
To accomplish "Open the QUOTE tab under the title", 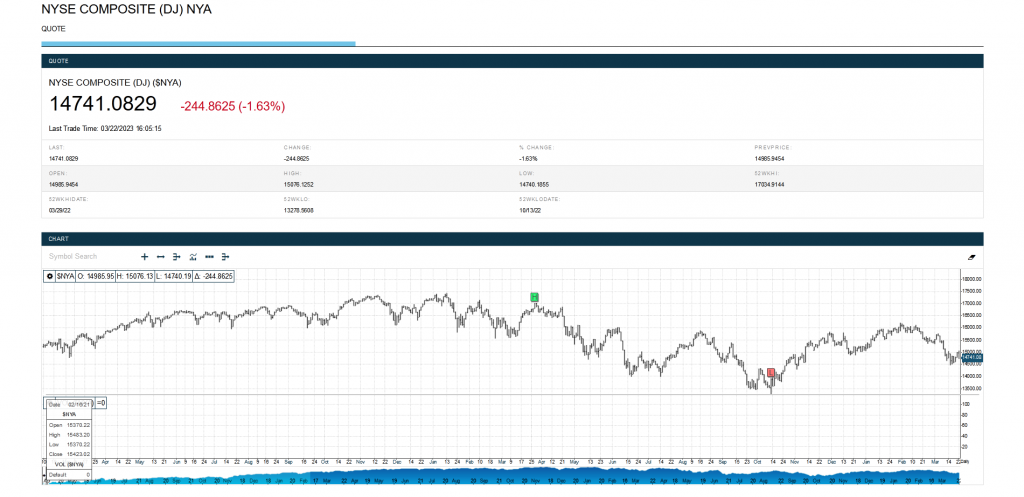I will [x=53, y=29].
